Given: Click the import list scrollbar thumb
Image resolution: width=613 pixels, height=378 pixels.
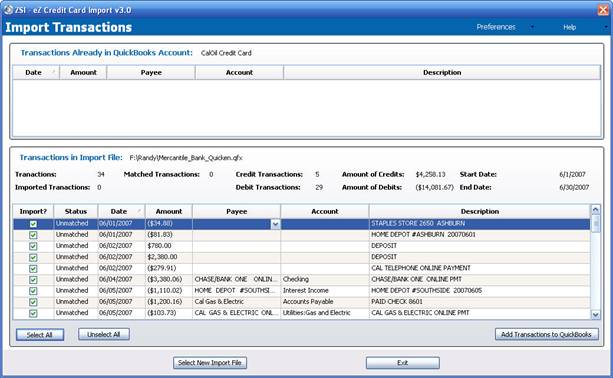Looking at the screenshot, I should pyautogui.click(x=595, y=224).
